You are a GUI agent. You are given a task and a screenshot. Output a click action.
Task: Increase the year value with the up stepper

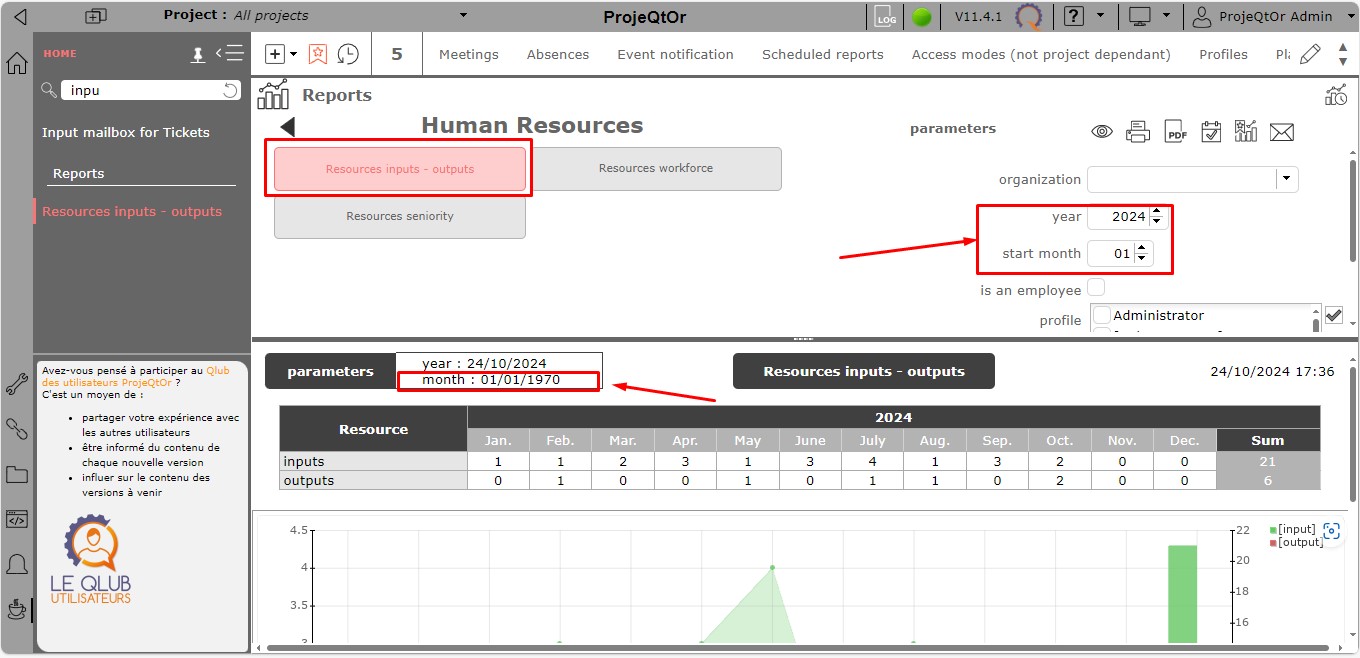point(1157,211)
